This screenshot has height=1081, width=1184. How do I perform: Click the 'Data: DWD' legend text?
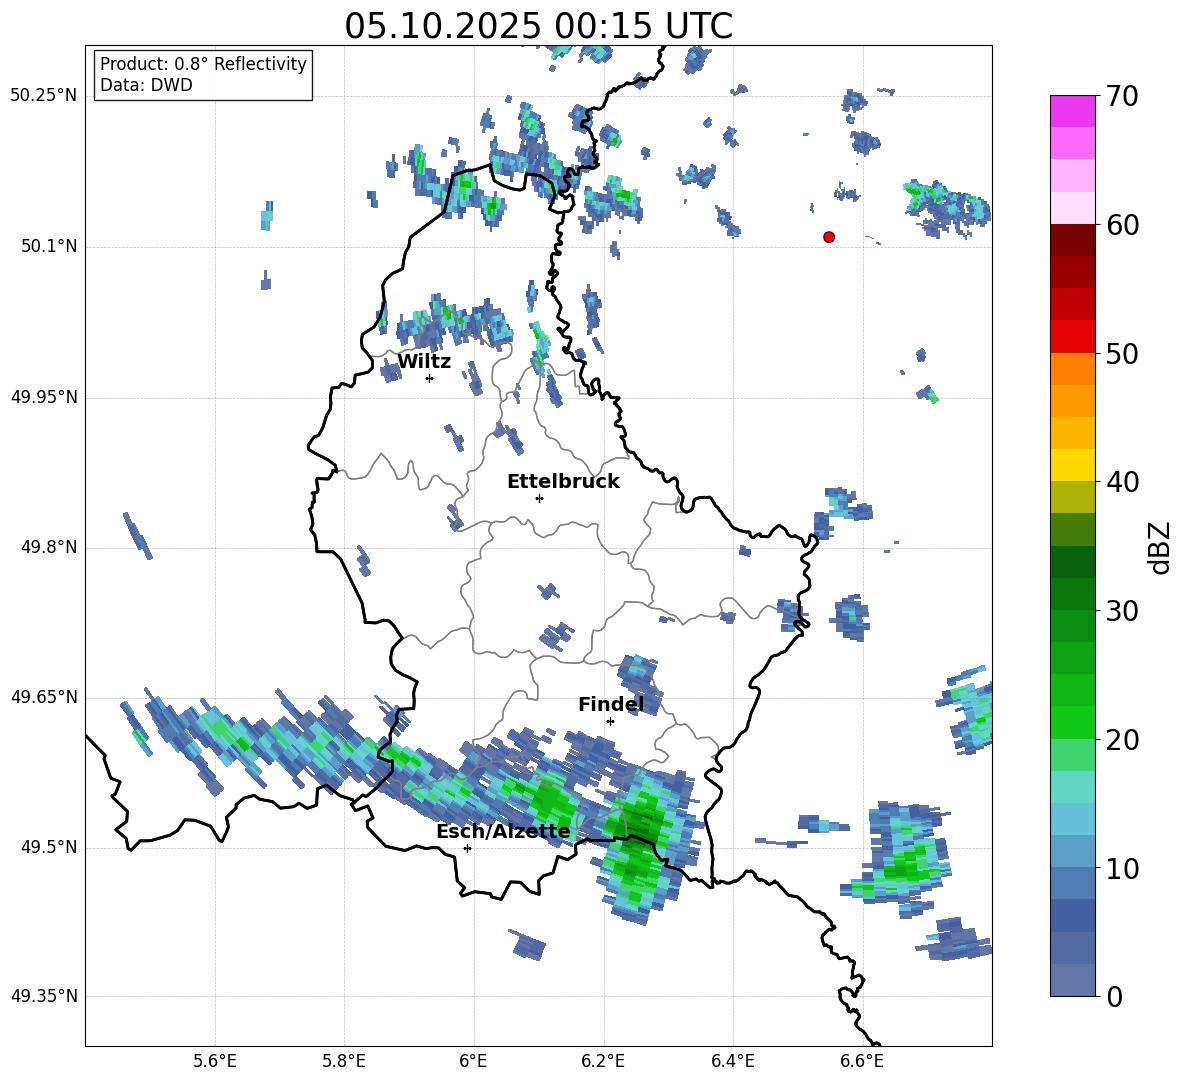pos(146,85)
